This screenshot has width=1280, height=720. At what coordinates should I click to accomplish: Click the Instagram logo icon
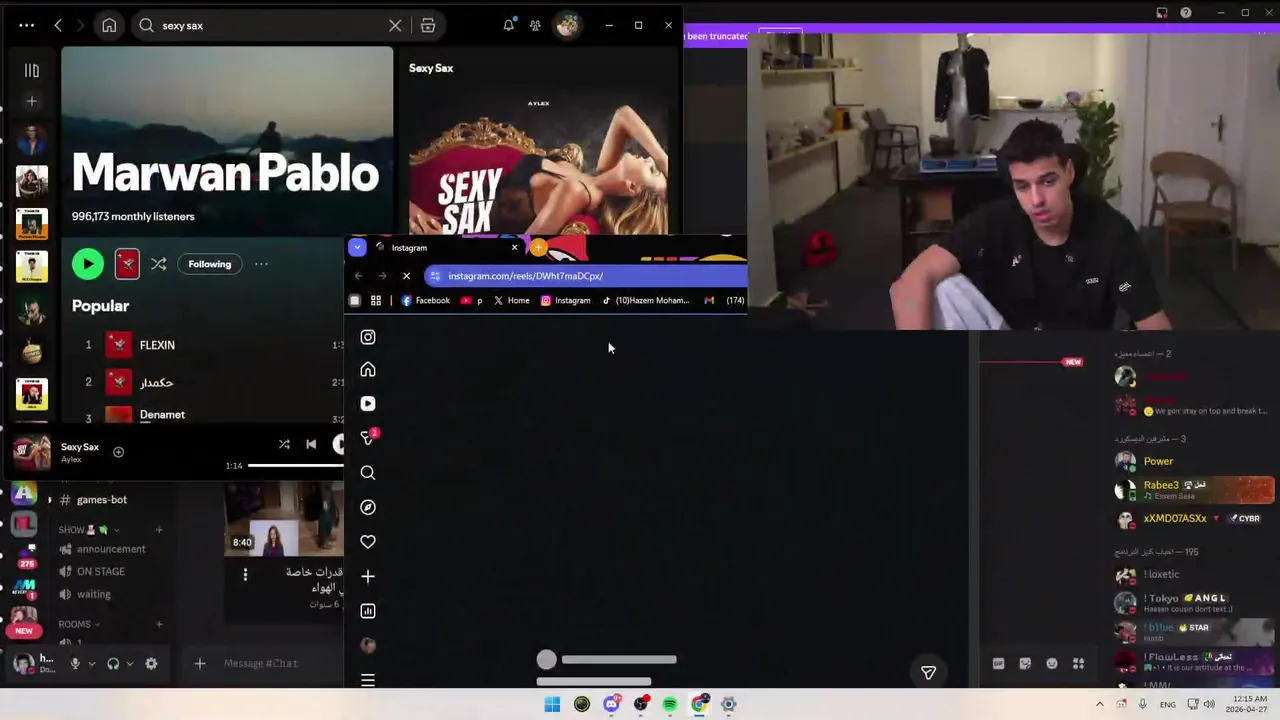[x=368, y=337]
